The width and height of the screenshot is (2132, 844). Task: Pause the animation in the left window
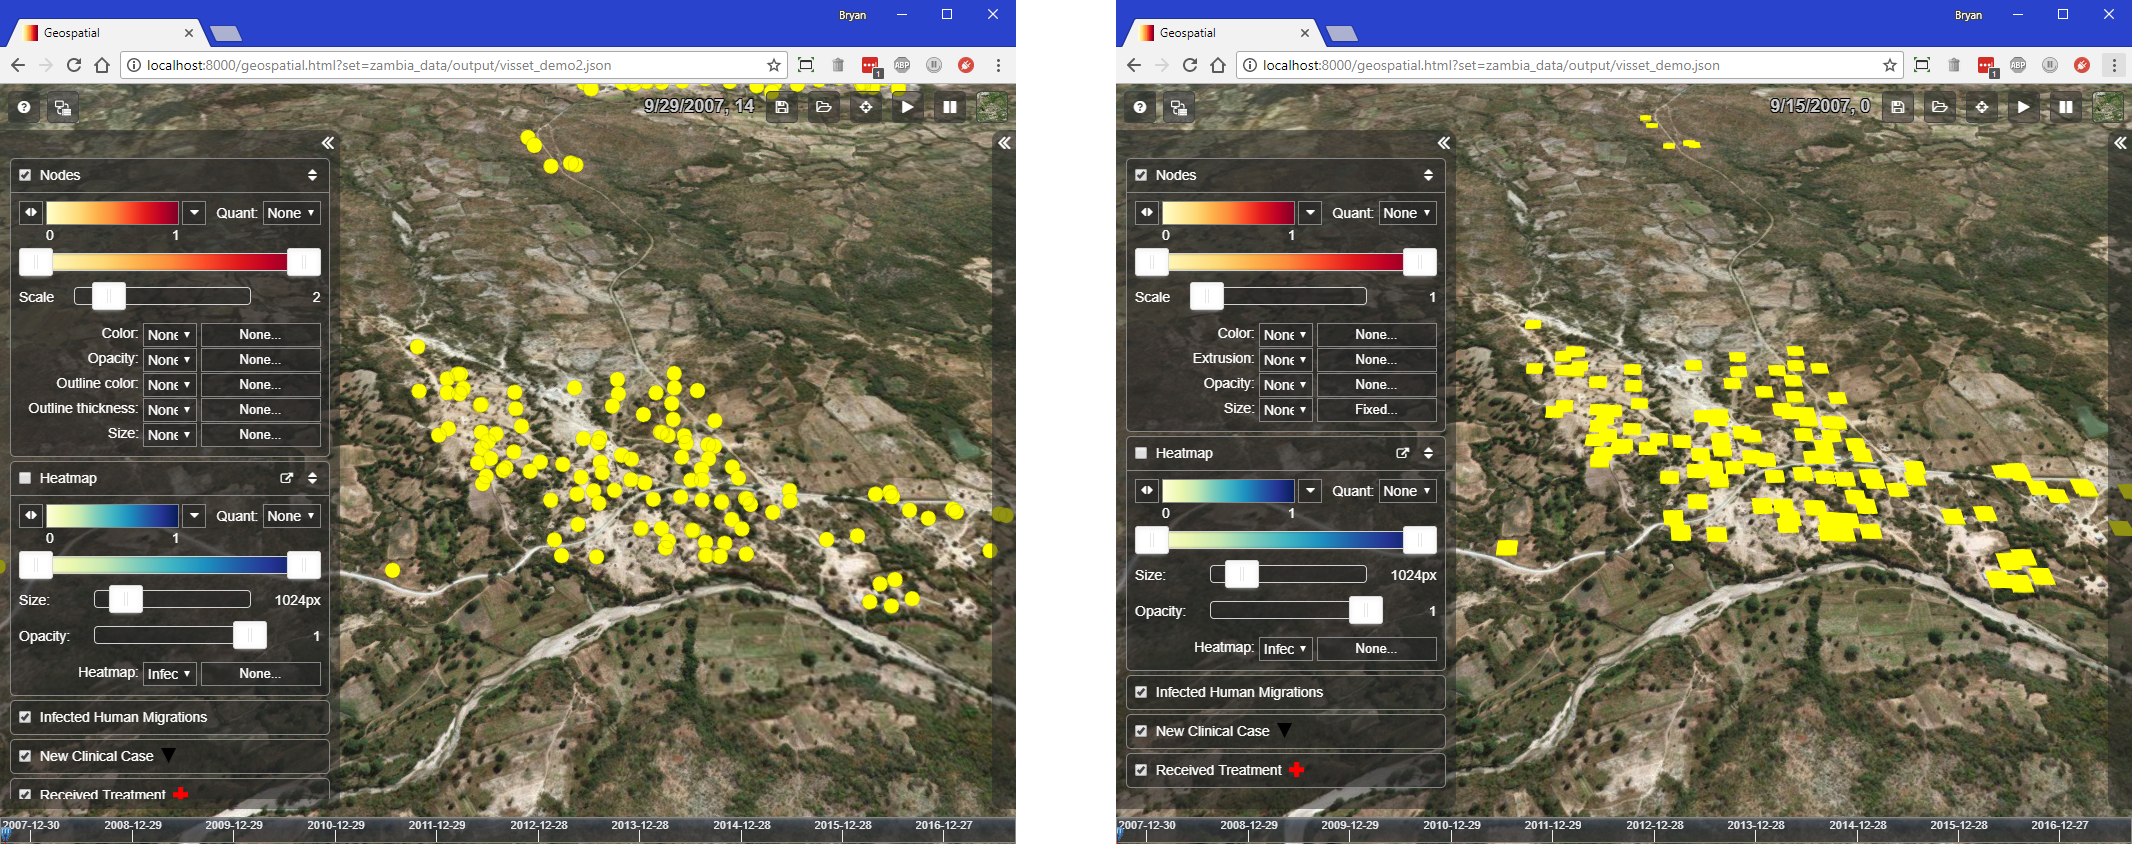pos(950,107)
